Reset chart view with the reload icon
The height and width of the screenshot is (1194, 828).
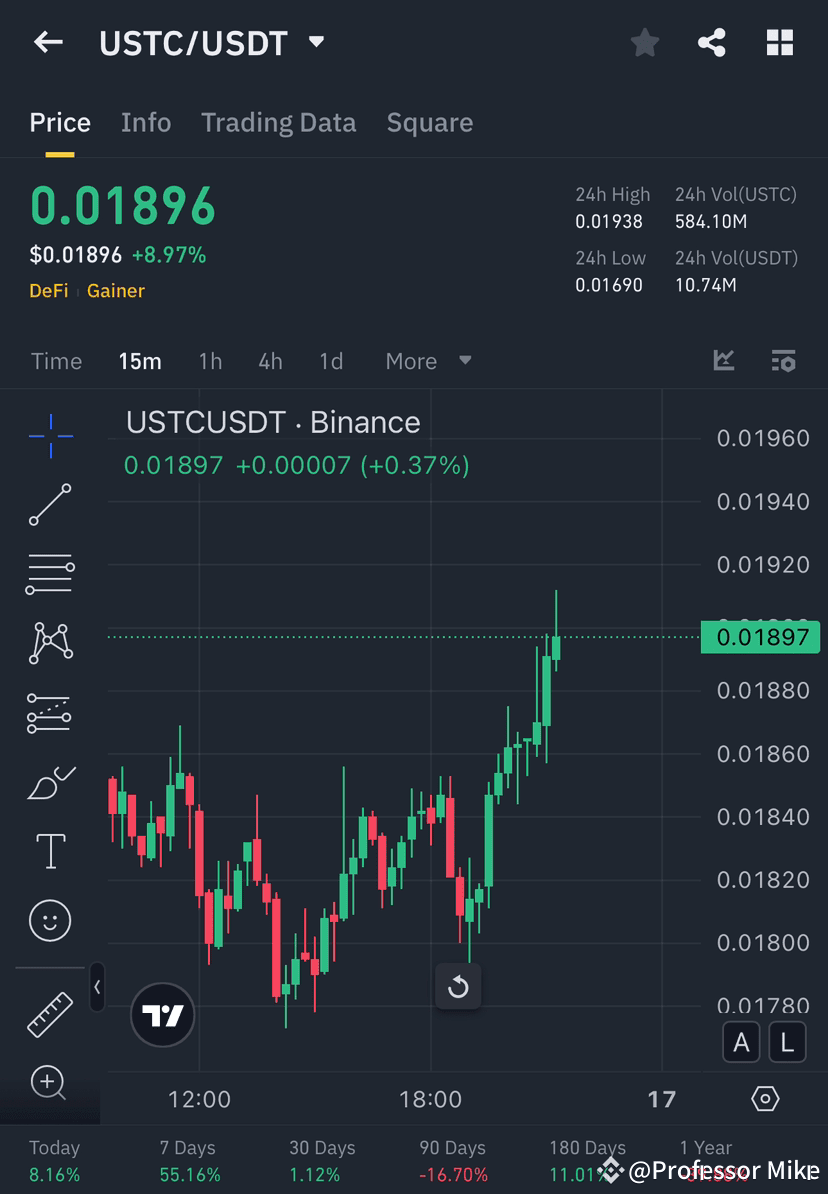click(458, 987)
